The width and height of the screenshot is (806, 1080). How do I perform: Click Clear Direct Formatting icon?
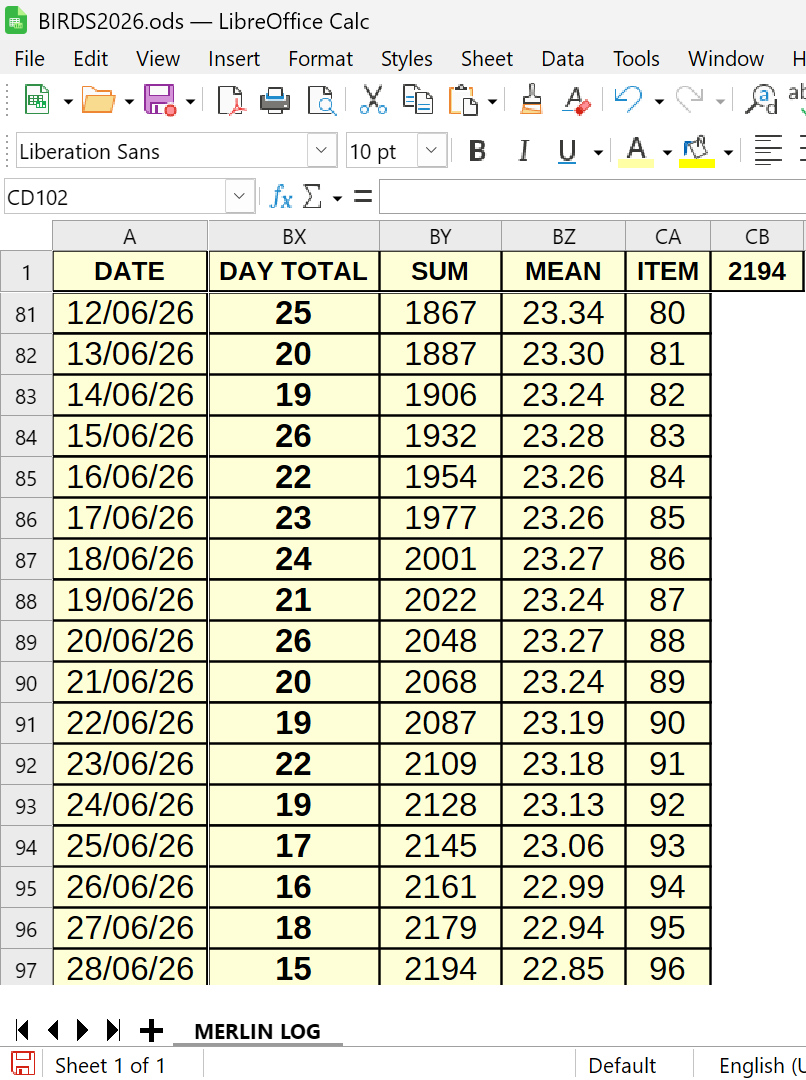pyautogui.click(x=576, y=100)
